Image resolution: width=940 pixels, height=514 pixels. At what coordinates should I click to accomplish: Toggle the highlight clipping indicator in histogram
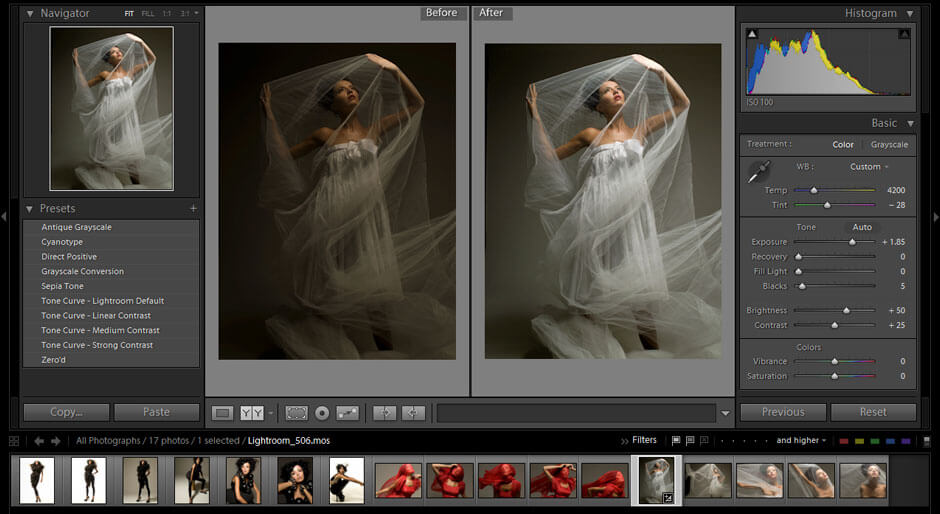903,34
